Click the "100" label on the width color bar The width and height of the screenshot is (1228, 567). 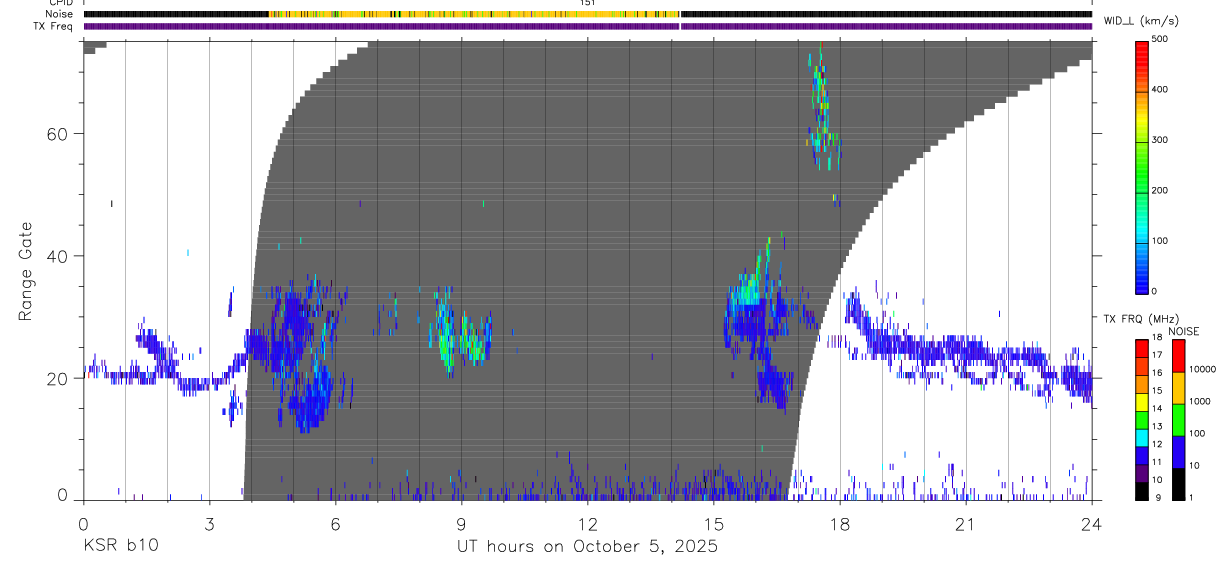point(1160,241)
